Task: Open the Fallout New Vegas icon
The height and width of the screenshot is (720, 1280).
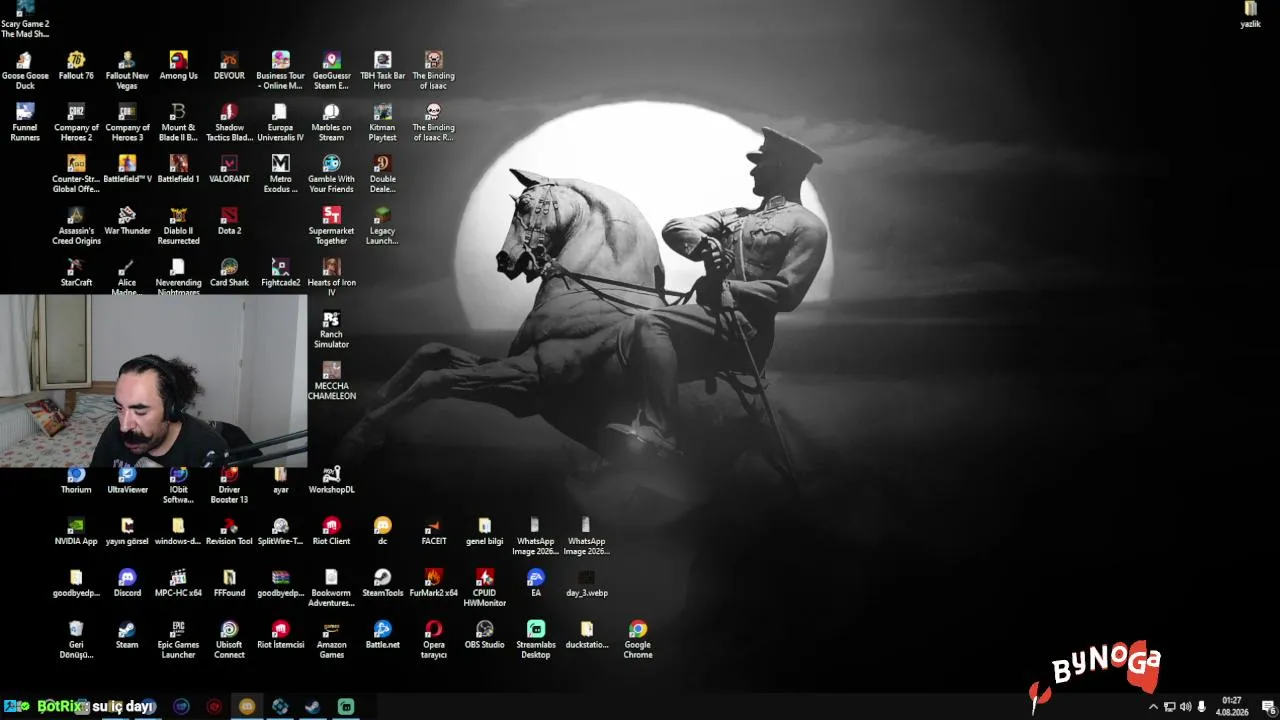Action: [127, 70]
